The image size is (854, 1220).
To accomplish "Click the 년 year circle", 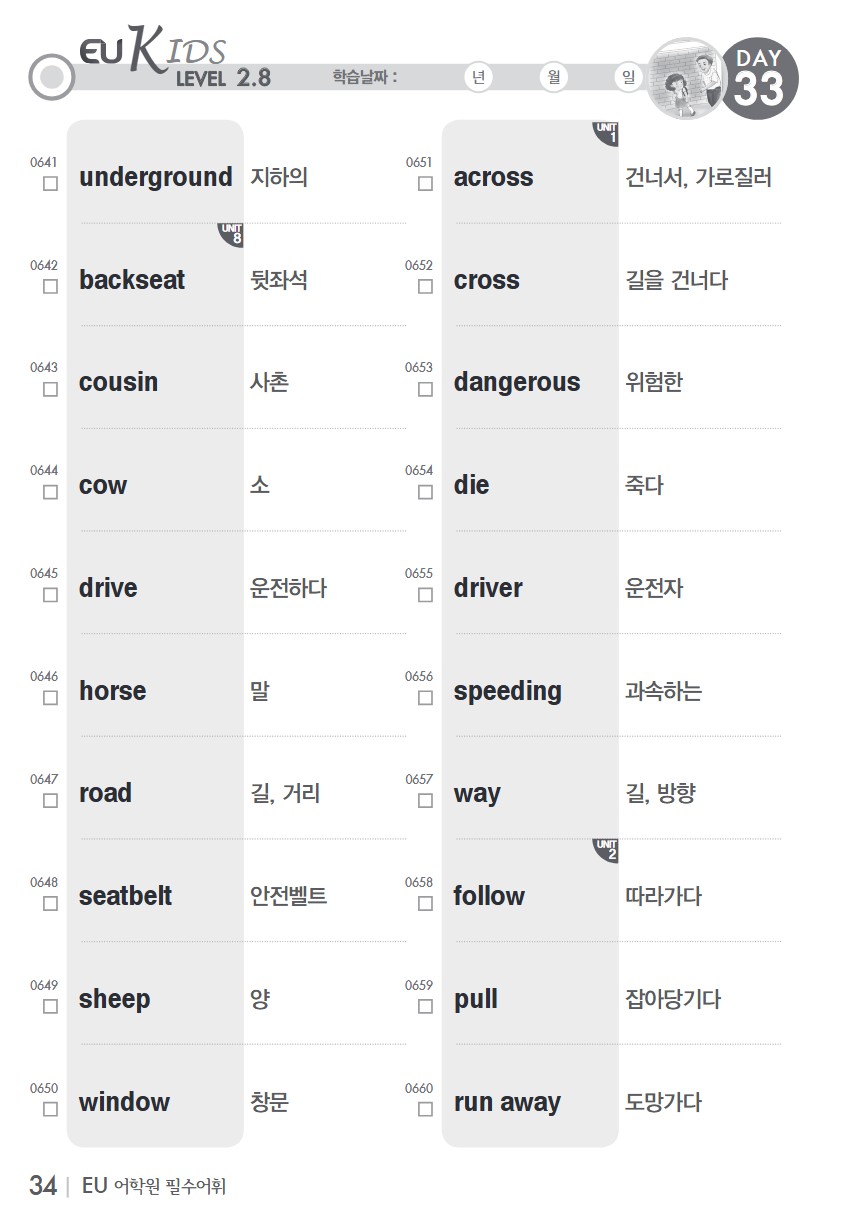I will 479,78.
